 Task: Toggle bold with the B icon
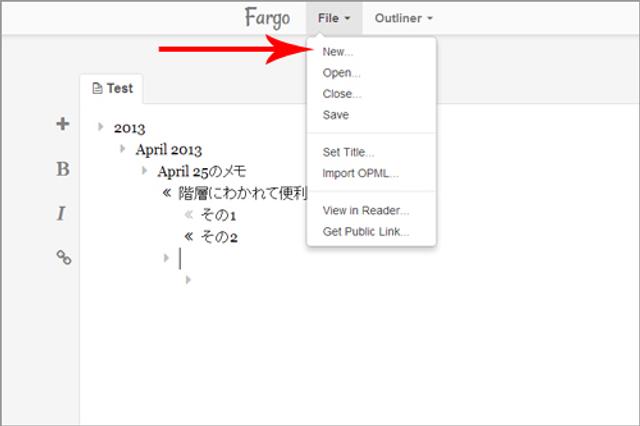tap(63, 169)
